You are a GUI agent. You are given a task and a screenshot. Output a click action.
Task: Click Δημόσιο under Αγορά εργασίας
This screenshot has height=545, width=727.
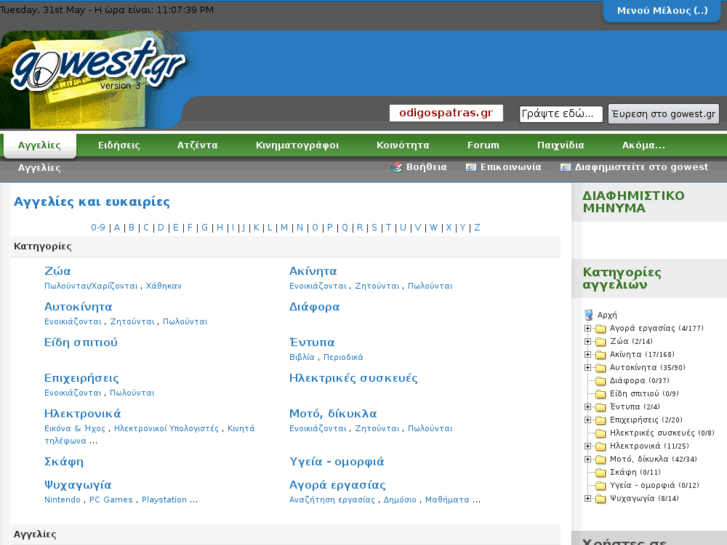[400, 500]
